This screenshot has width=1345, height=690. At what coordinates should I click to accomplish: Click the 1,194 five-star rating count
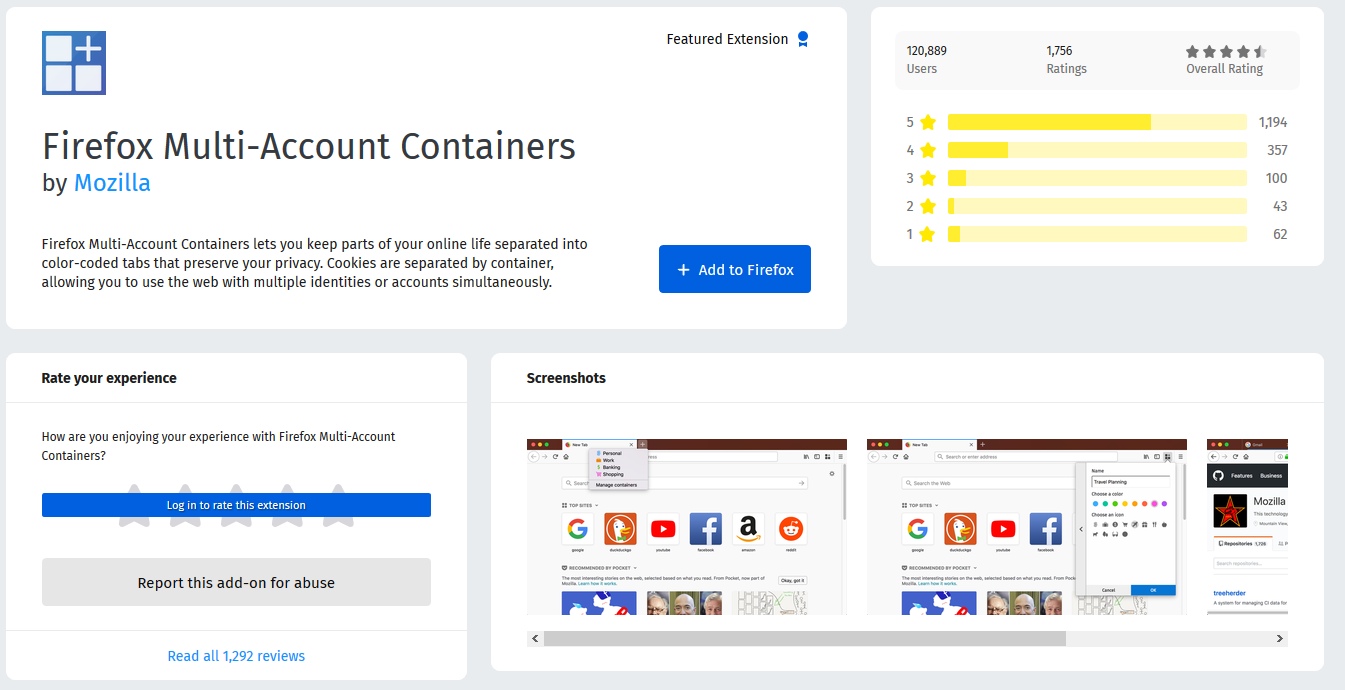coord(1273,122)
